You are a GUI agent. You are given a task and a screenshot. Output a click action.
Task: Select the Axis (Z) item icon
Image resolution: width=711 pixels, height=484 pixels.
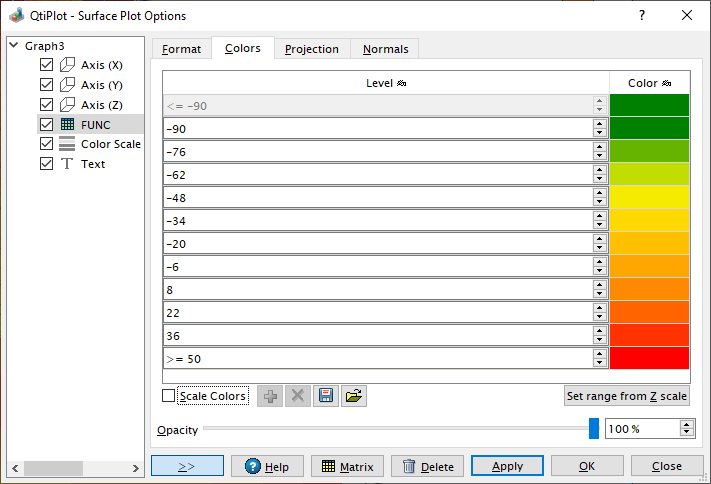point(67,104)
